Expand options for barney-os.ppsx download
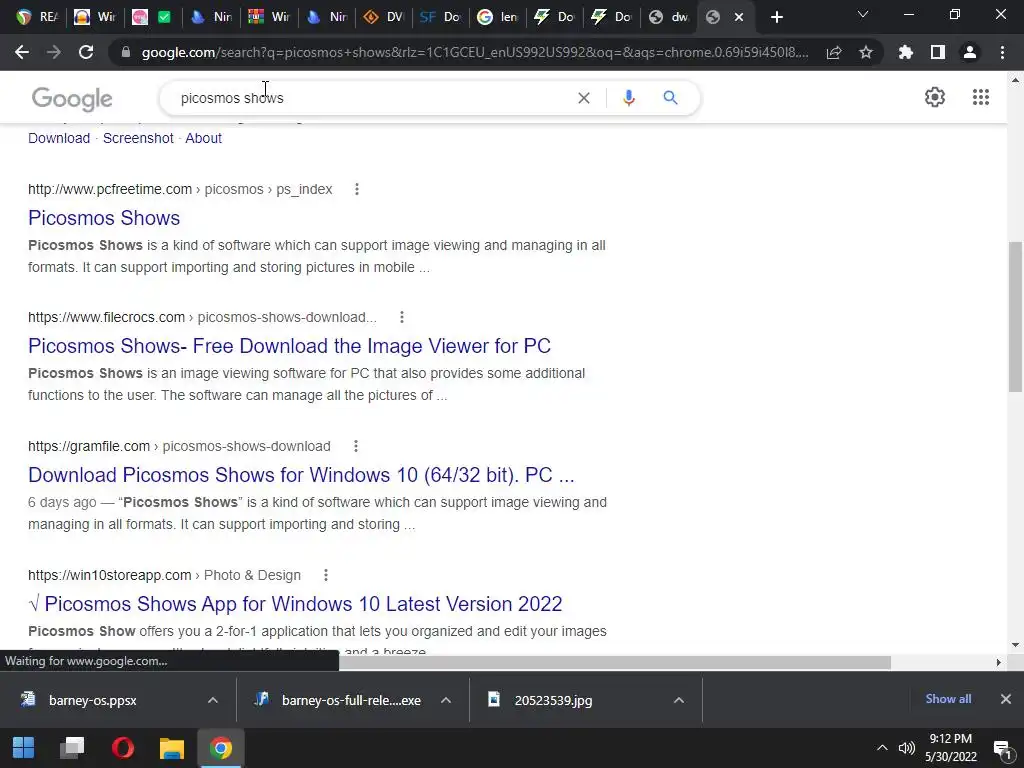1024x768 pixels. point(212,700)
